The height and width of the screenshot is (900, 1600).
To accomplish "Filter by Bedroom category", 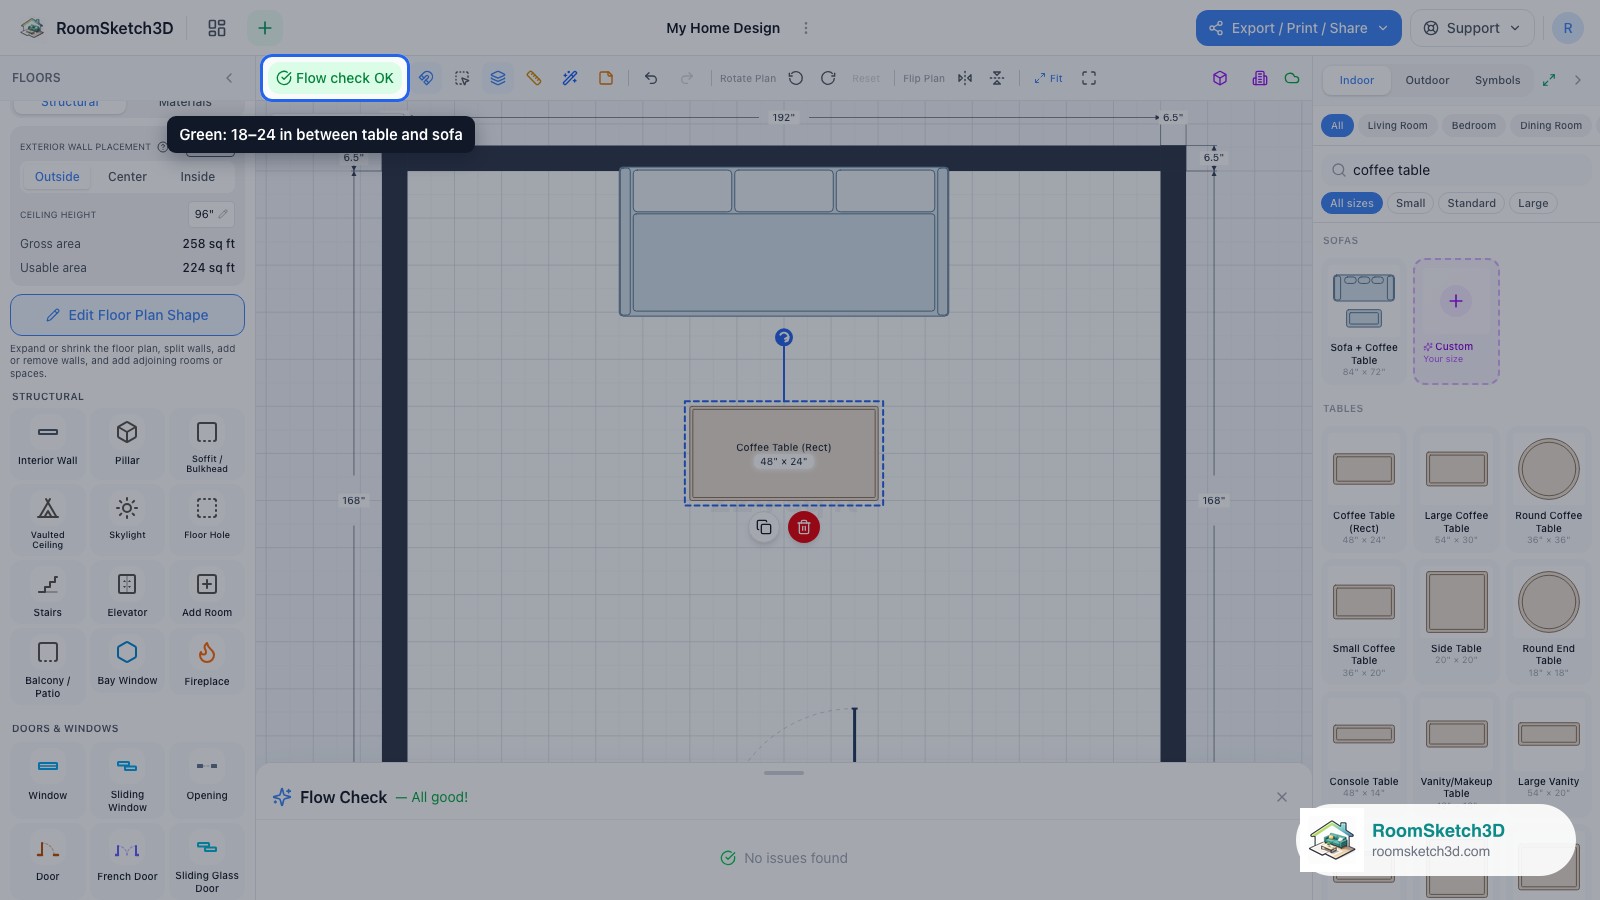I will (x=1474, y=125).
